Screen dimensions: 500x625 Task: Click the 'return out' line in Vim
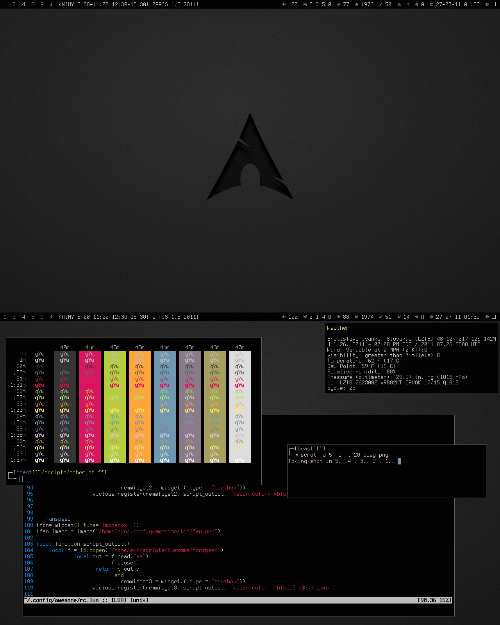117,569
